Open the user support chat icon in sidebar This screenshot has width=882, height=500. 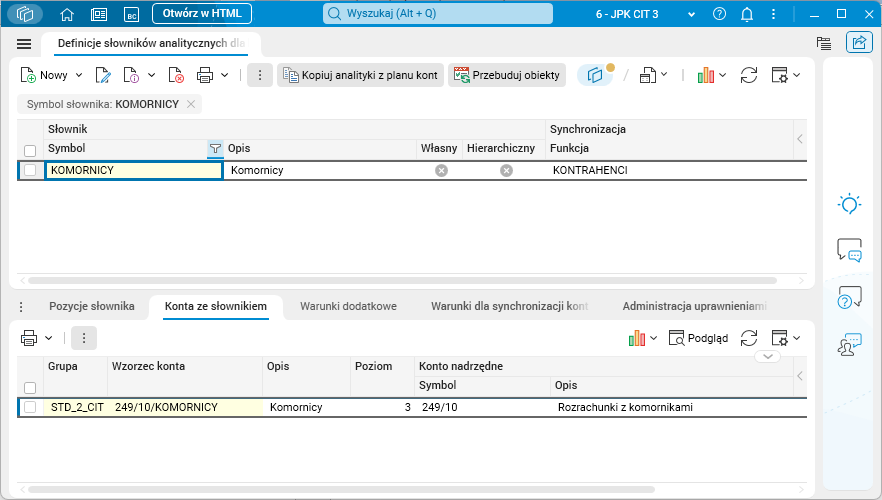click(x=849, y=345)
